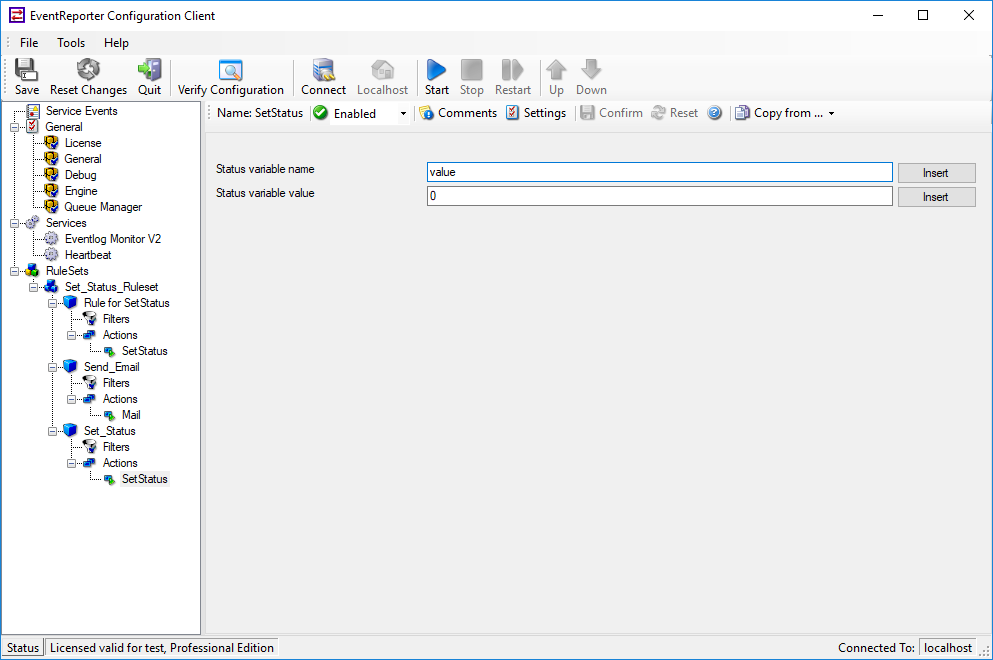The height and width of the screenshot is (660, 993).
Task: Click Insert beside Status variable name
Action: (x=936, y=173)
